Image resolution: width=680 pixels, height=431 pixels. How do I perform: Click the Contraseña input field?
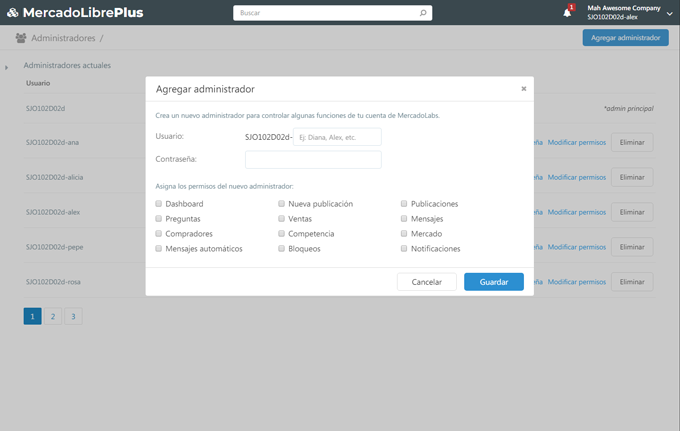click(313, 160)
